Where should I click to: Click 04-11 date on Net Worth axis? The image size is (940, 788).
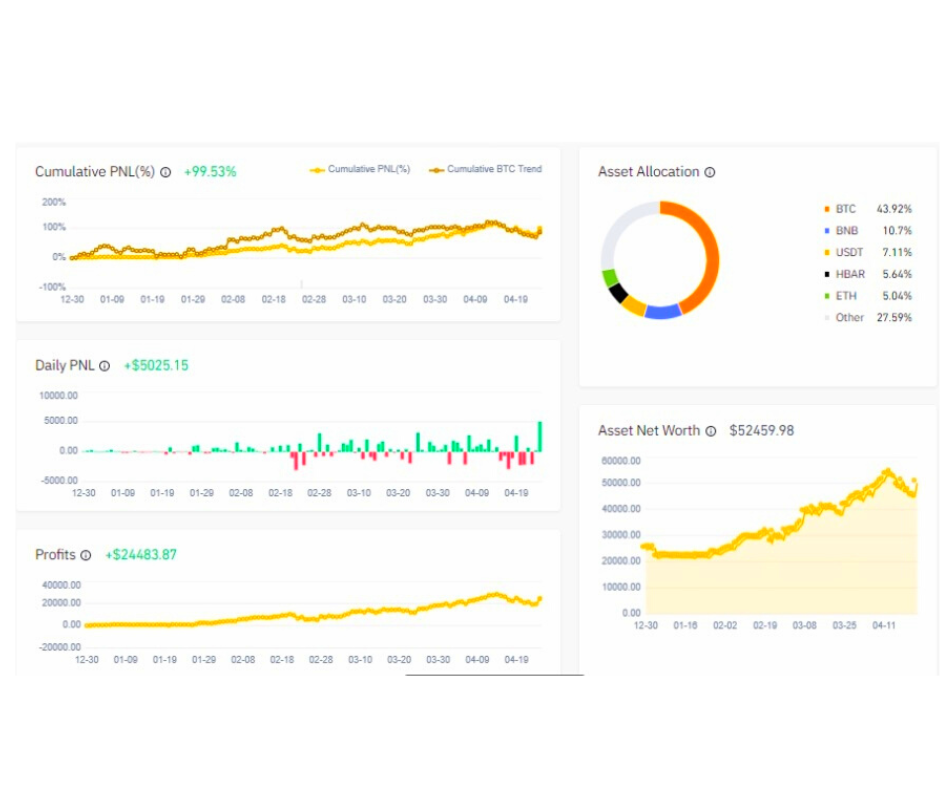884,625
